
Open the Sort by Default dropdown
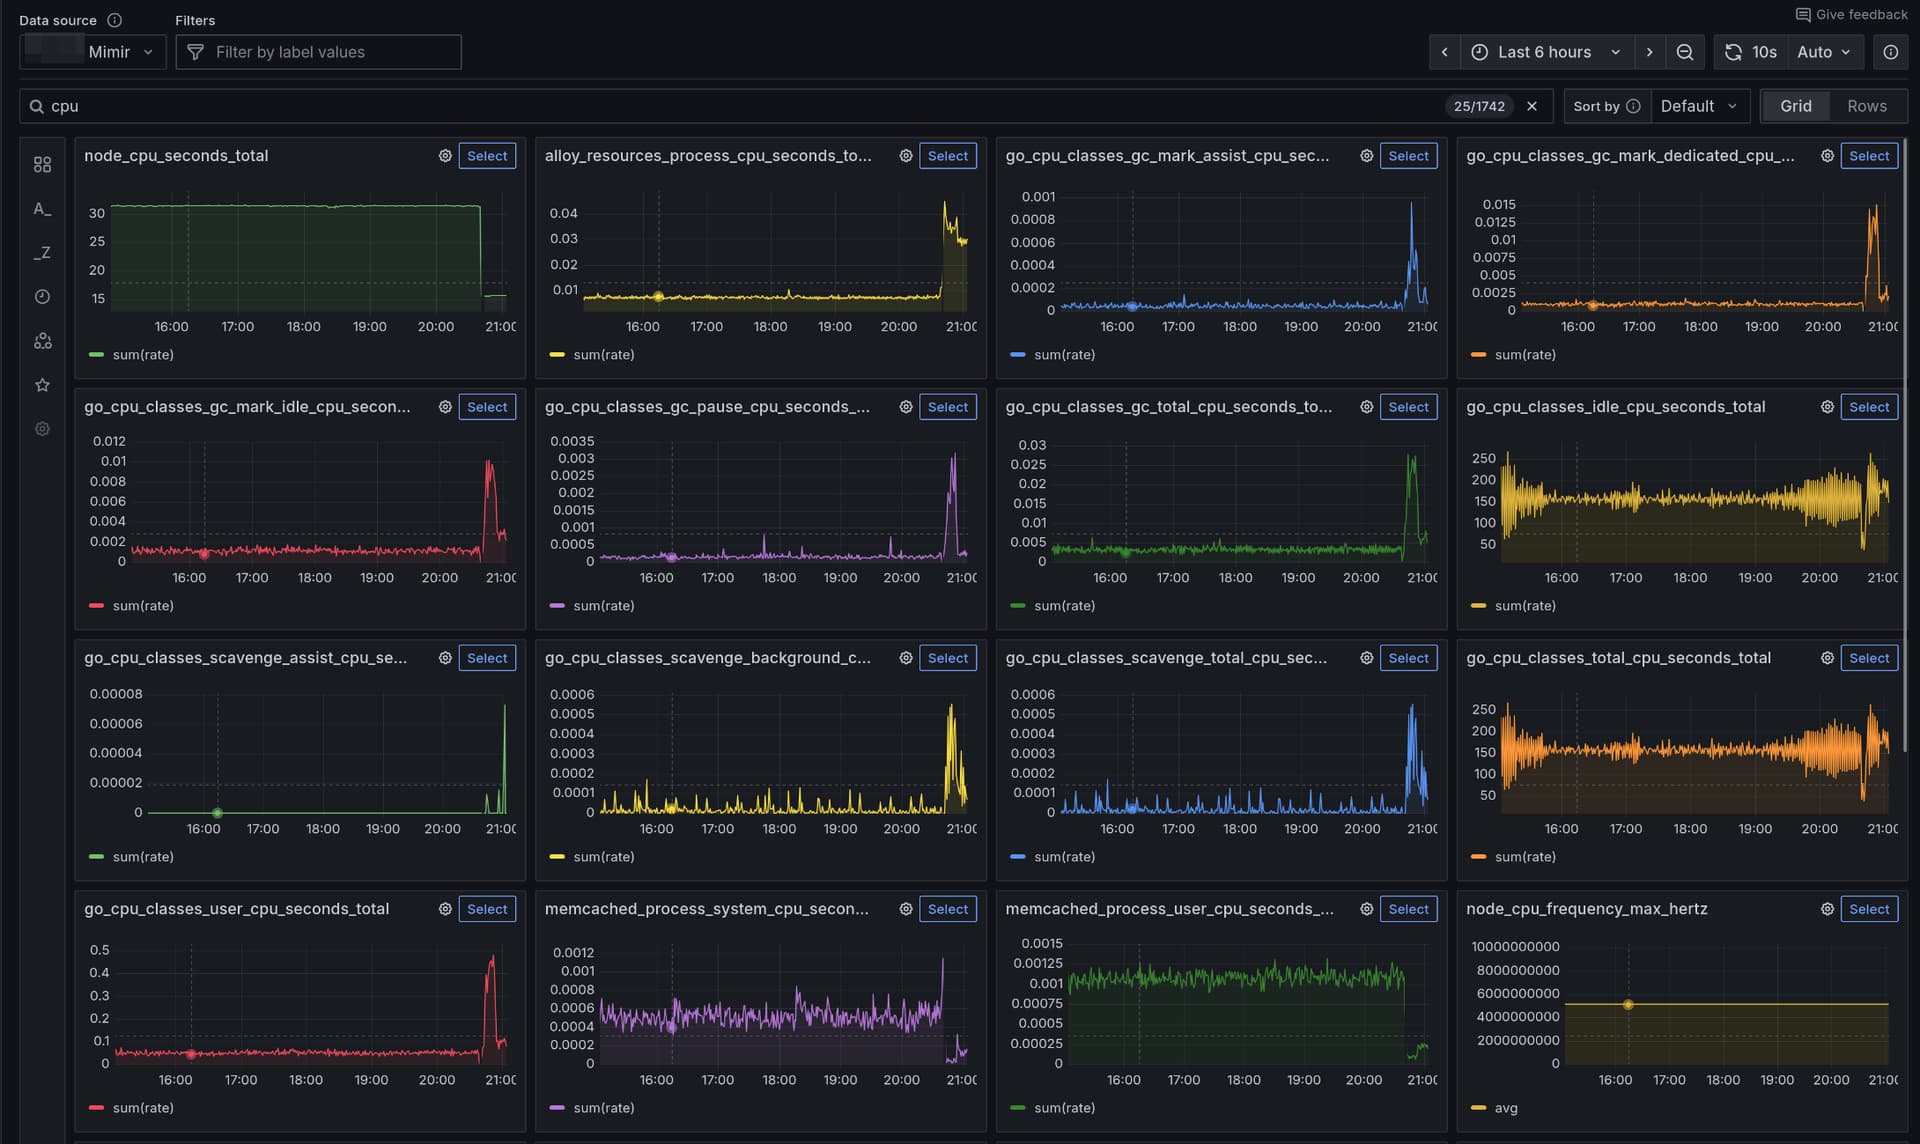tap(1699, 106)
